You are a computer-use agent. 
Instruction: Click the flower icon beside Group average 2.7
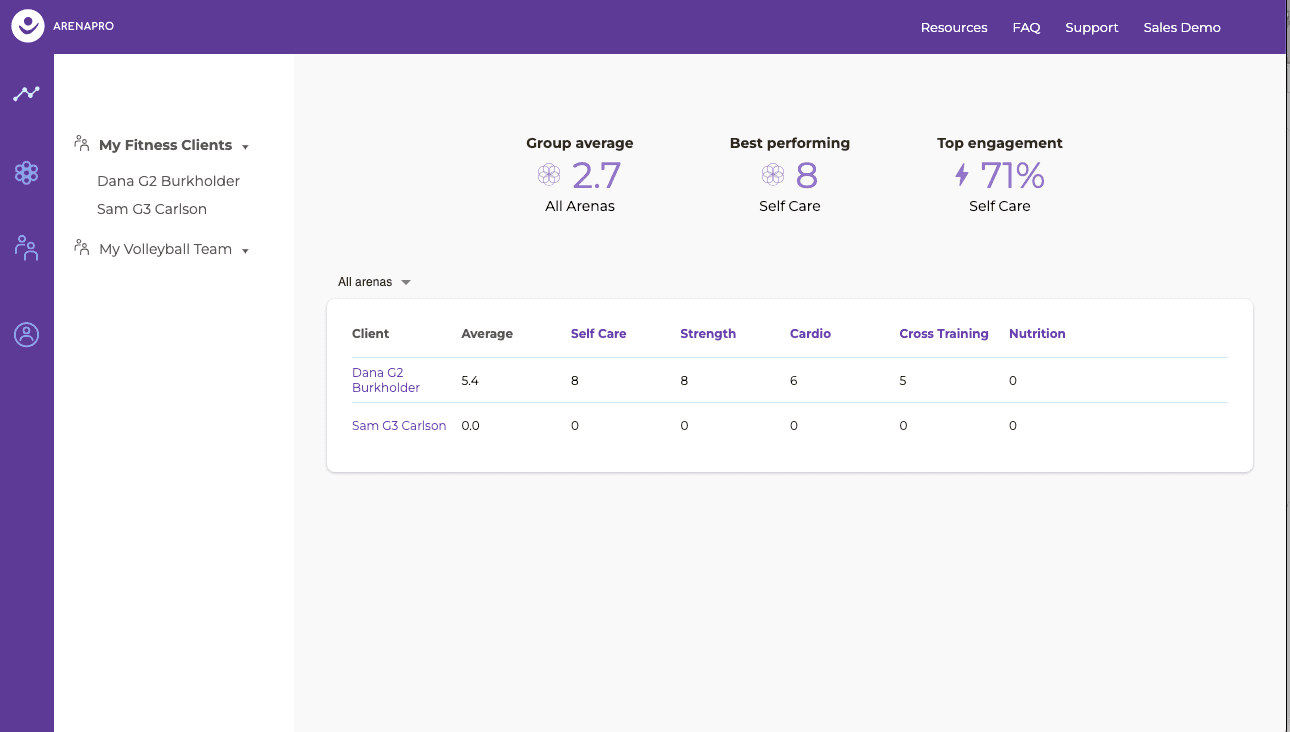click(548, 174)
